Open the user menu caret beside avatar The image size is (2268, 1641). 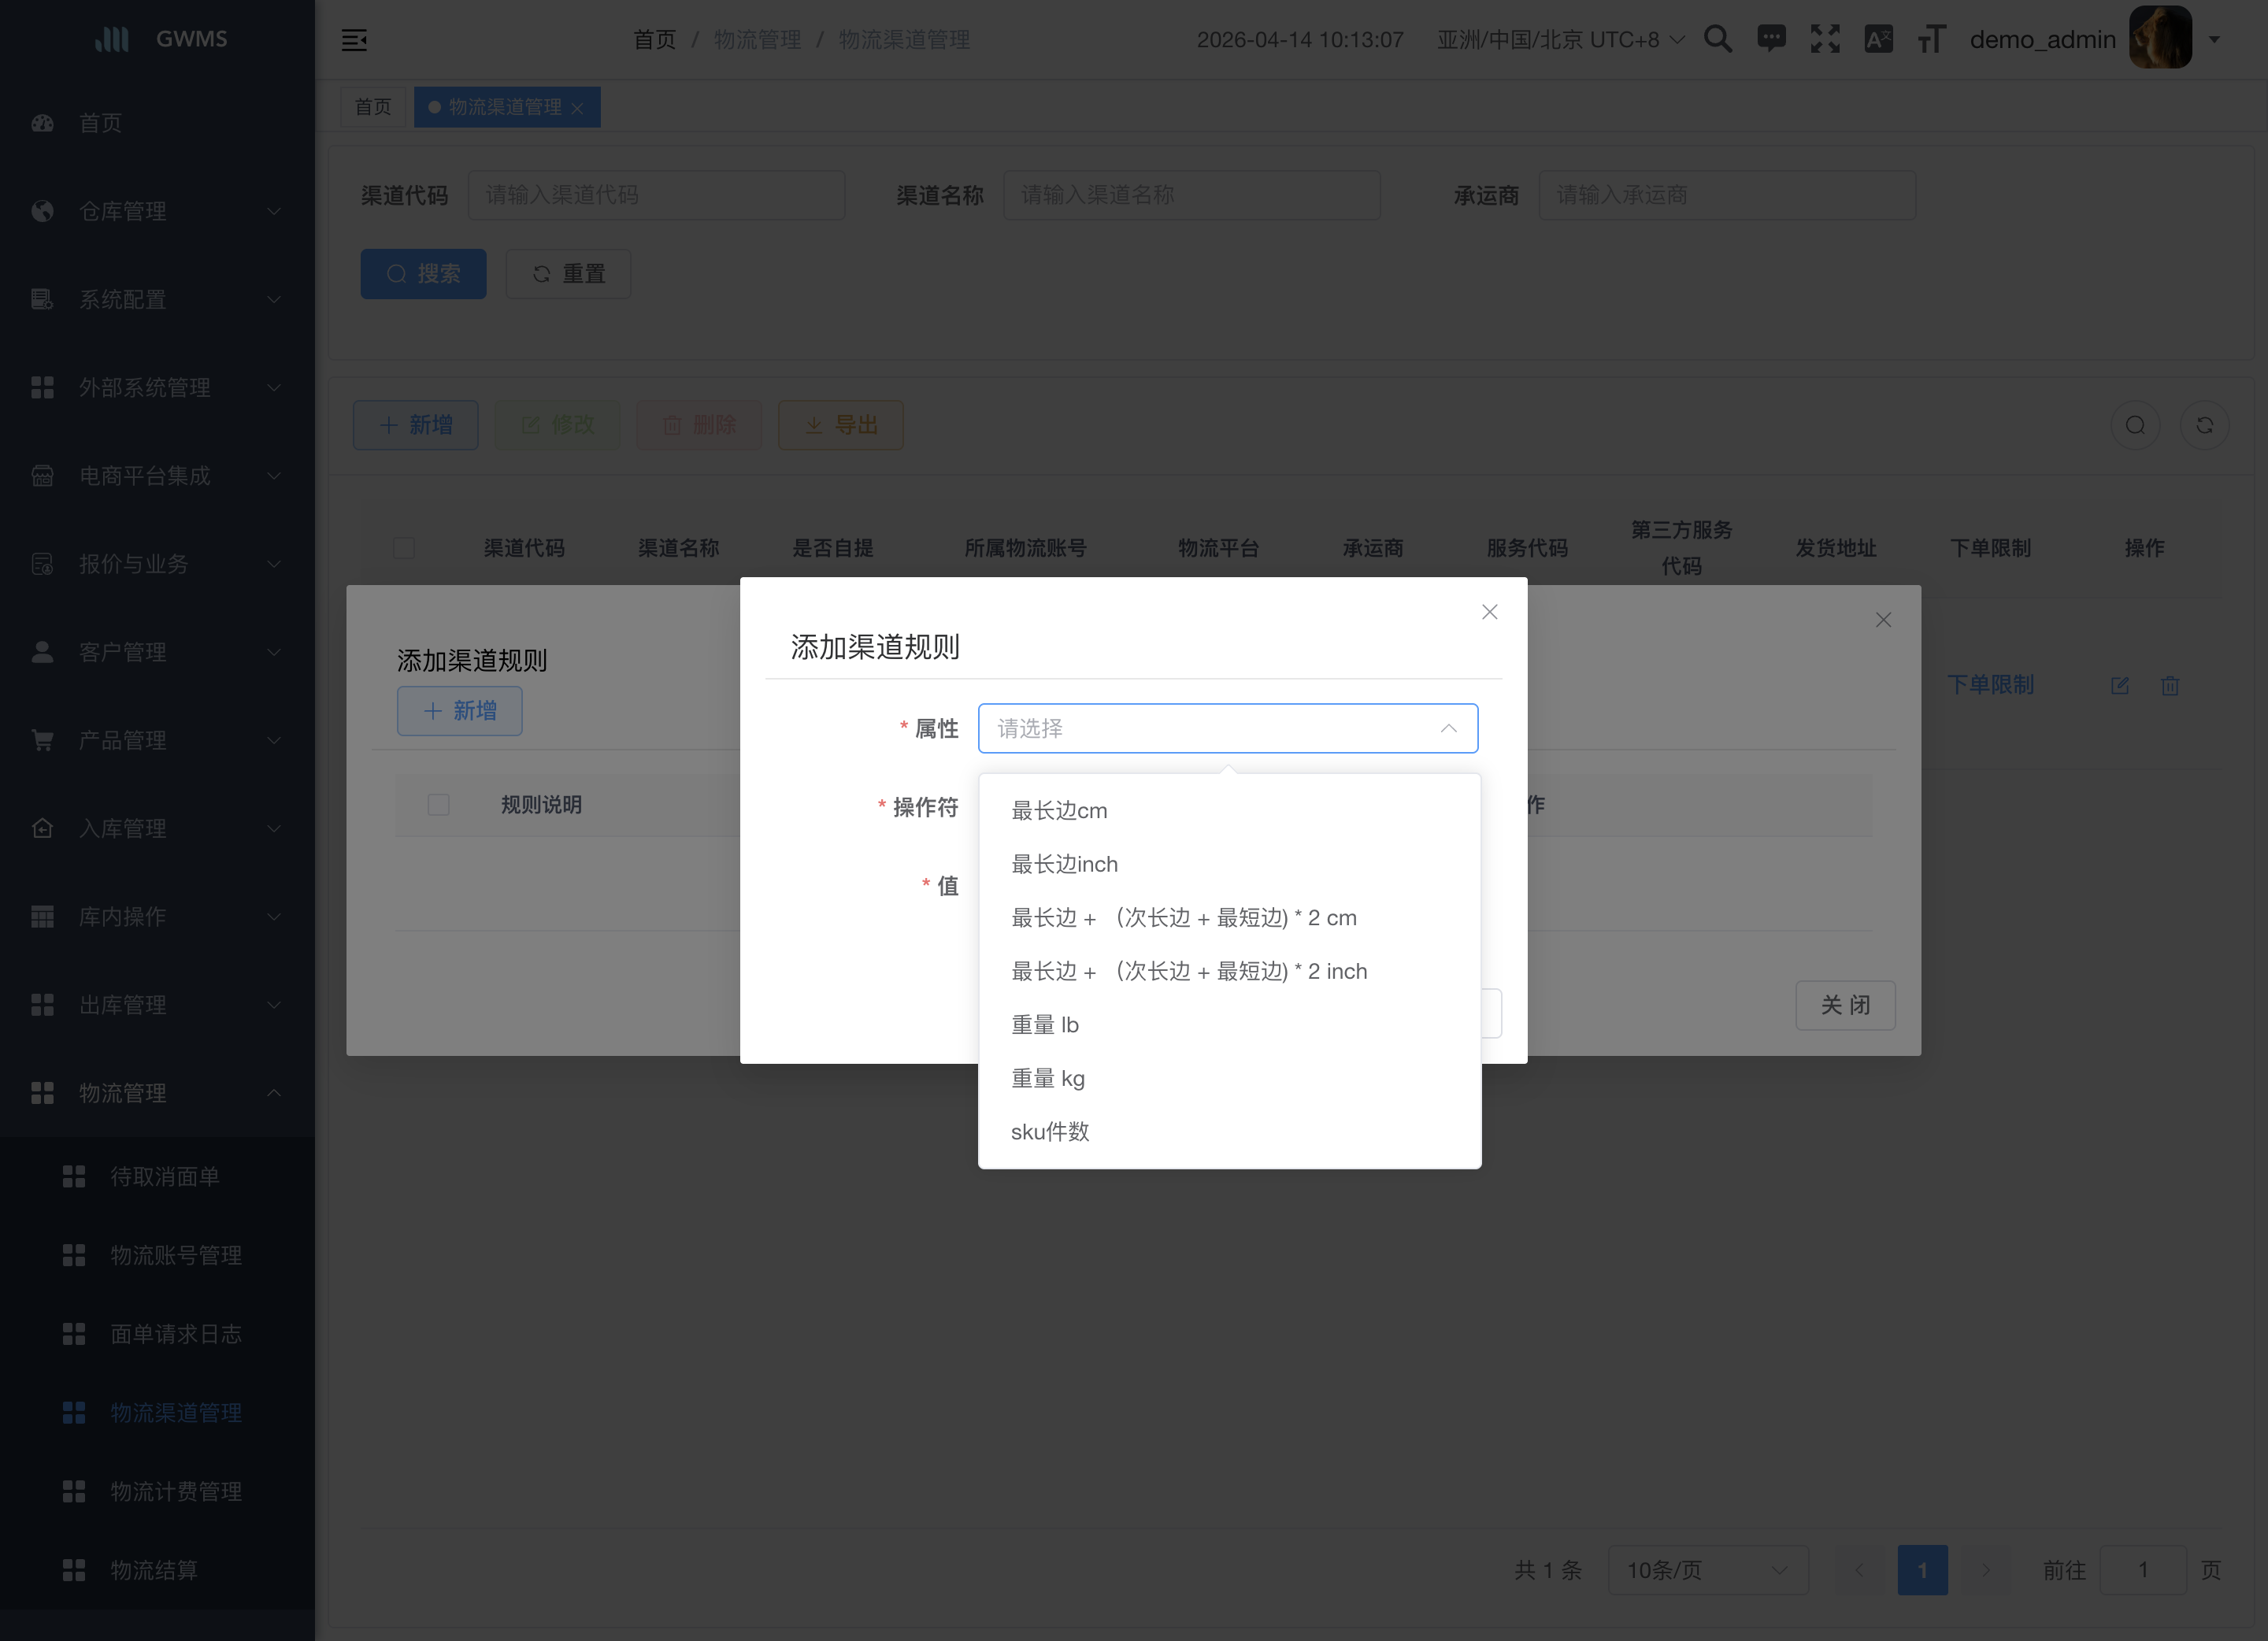coord(2214,40)
